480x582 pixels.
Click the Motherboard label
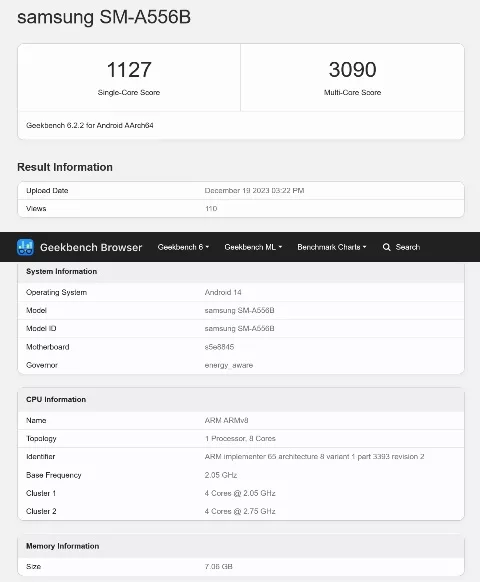[48, 347]
